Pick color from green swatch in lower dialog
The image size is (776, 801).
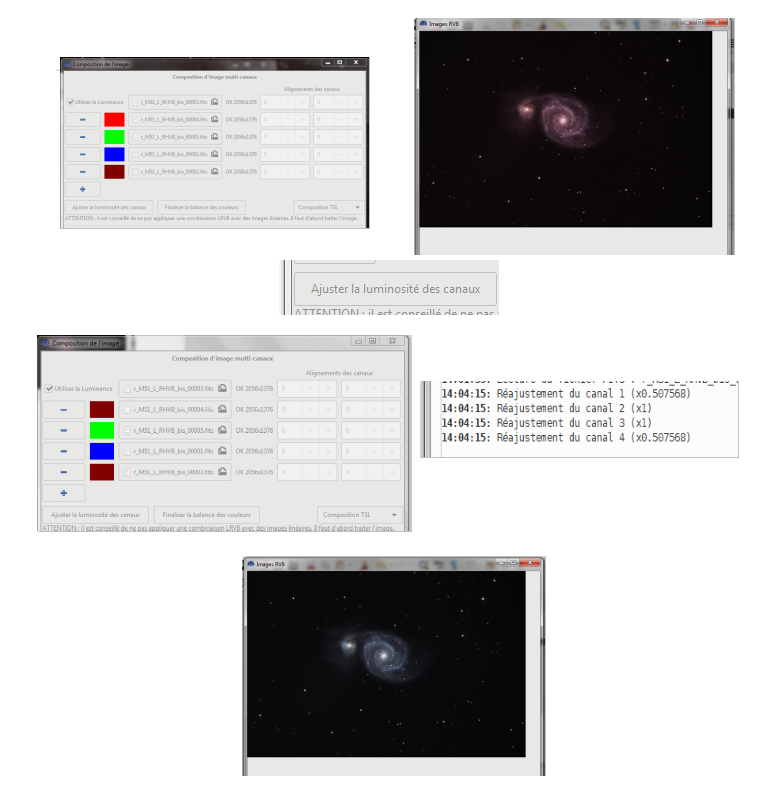click(x=102, y=431)
